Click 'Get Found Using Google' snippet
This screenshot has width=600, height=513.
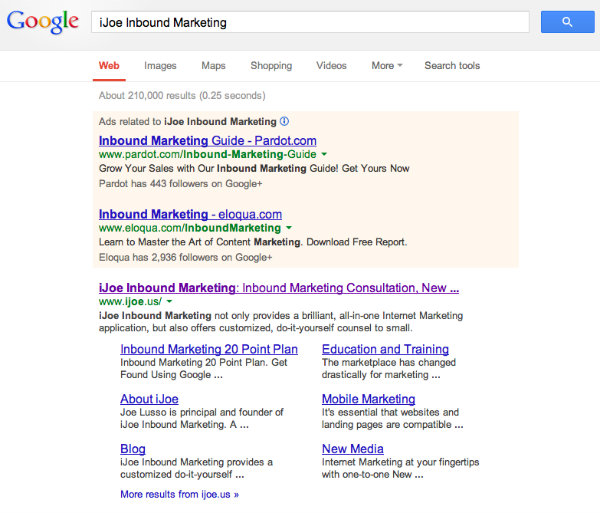(x=204, y=369)
